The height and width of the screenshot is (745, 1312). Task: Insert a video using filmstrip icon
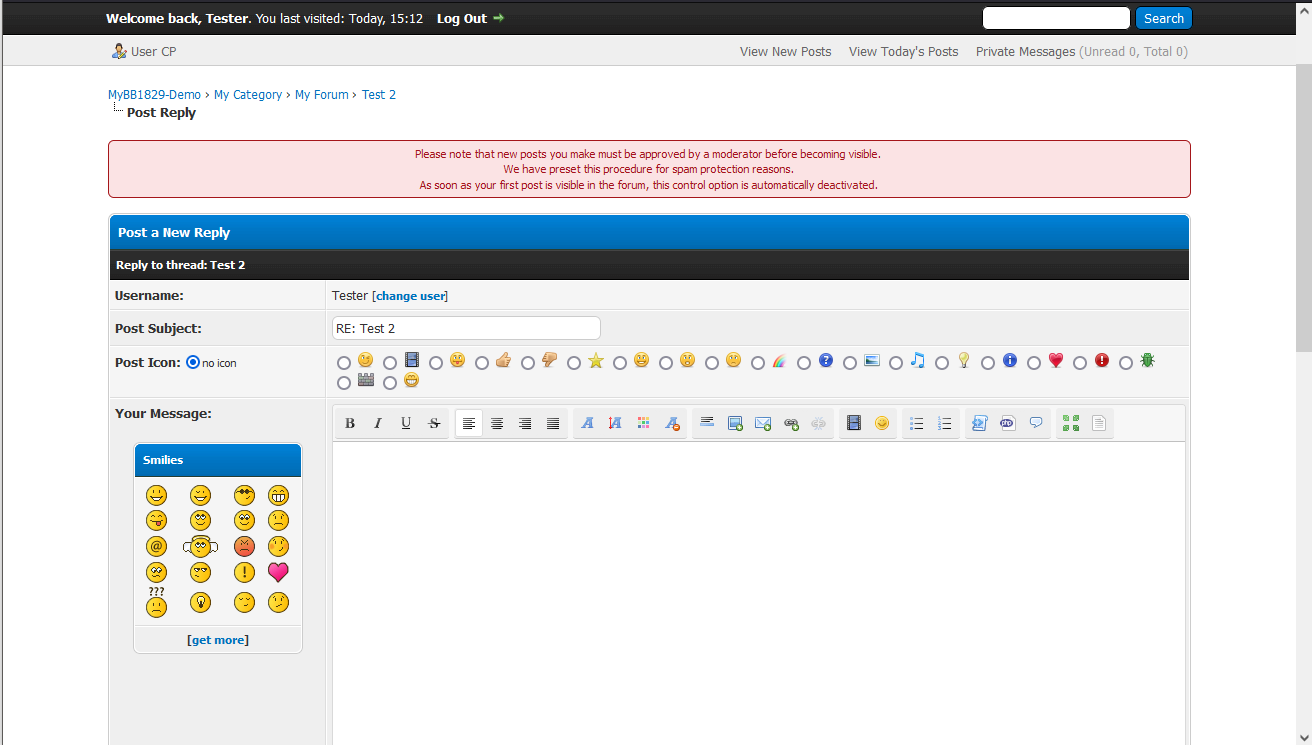coord(854,423)
